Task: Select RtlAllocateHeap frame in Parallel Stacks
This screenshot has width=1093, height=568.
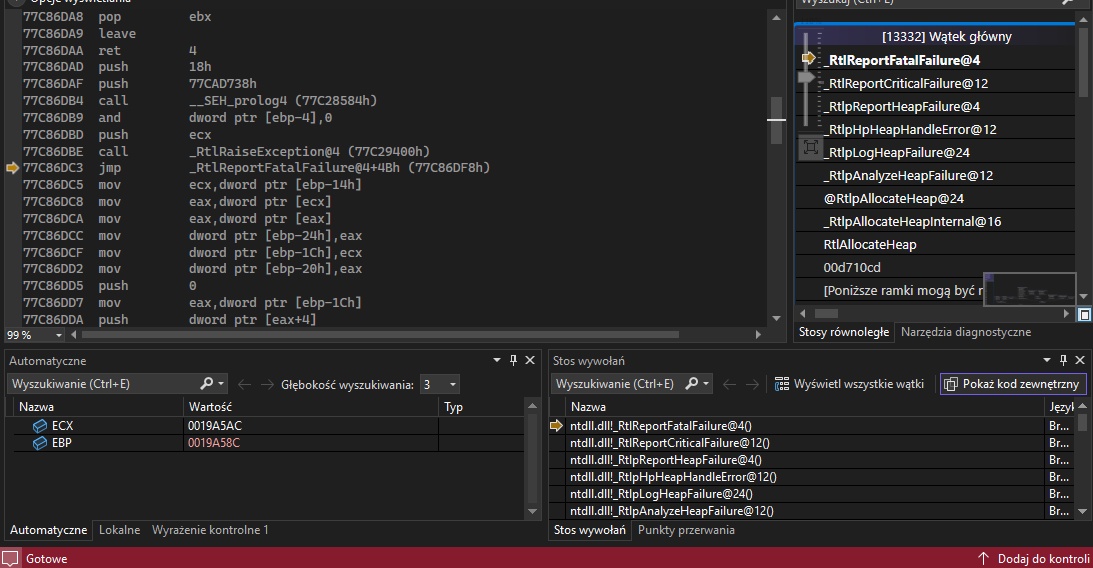Action: tap(870, 244)
